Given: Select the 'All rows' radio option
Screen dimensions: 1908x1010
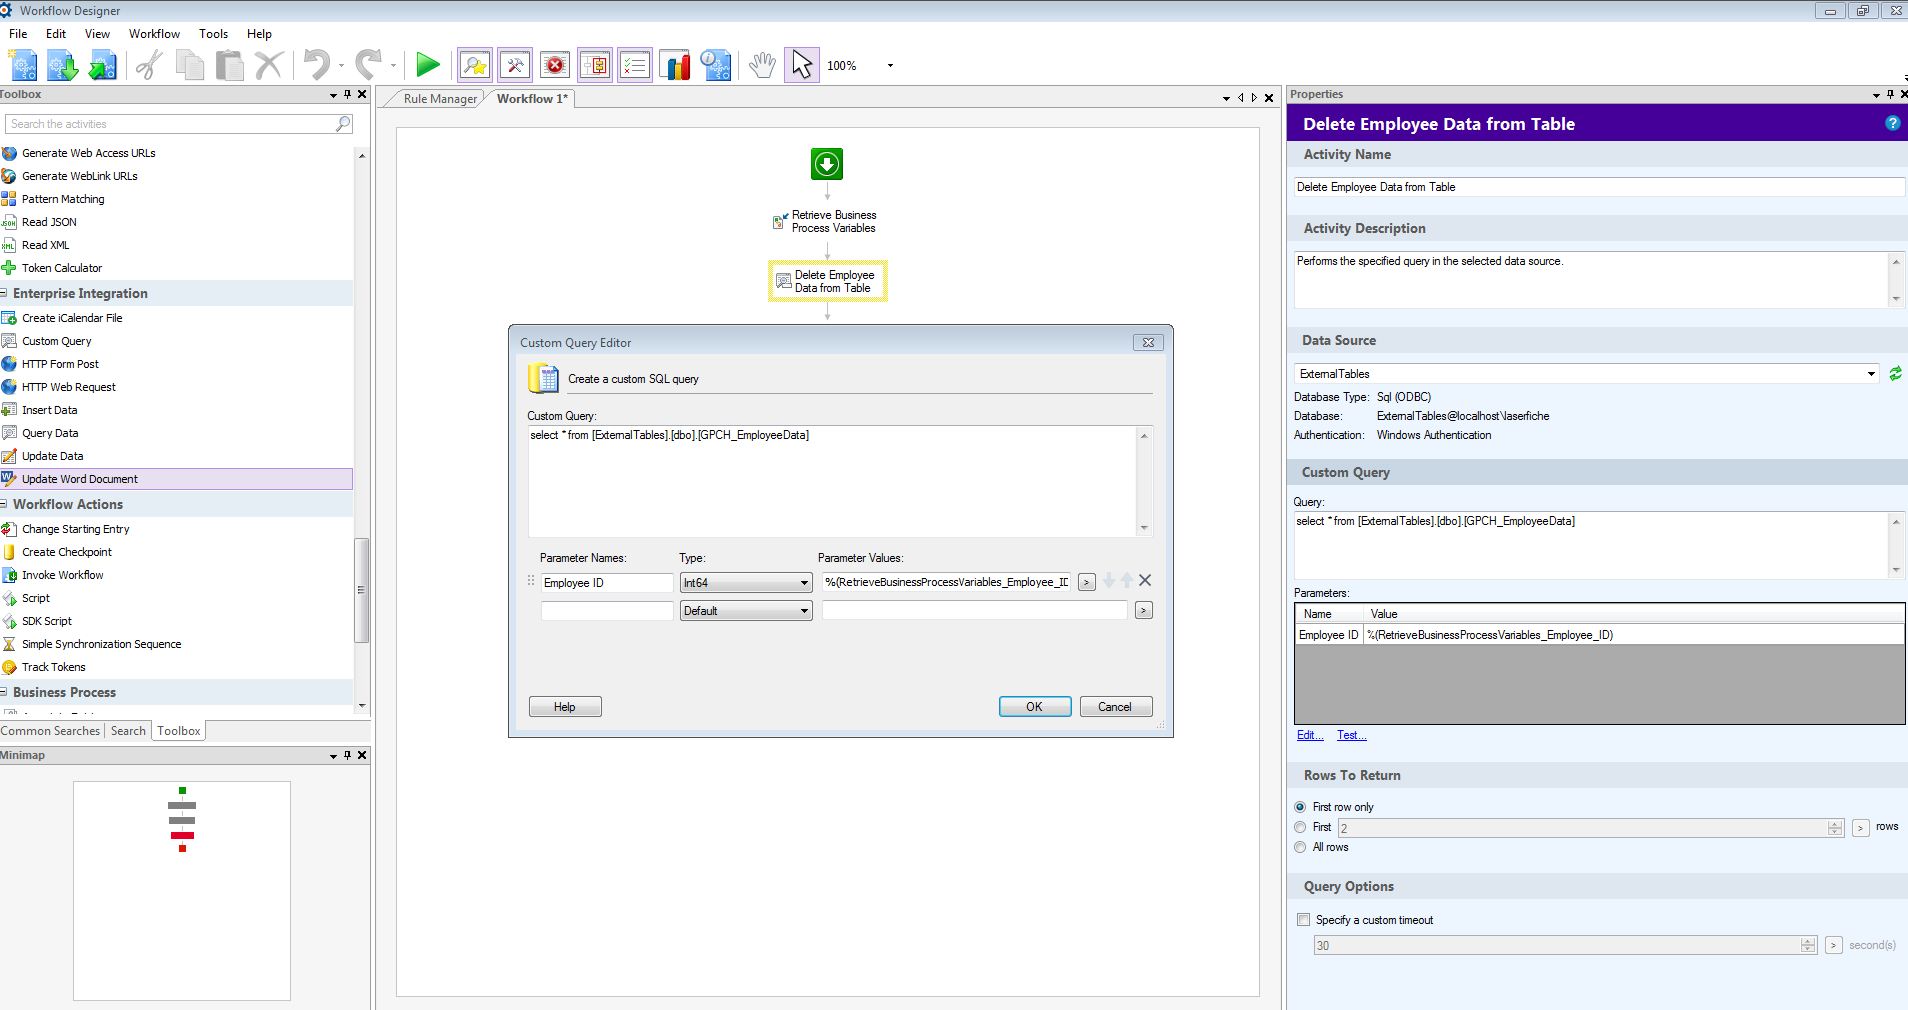Looking at the screenshot, I should [1301, 847].
